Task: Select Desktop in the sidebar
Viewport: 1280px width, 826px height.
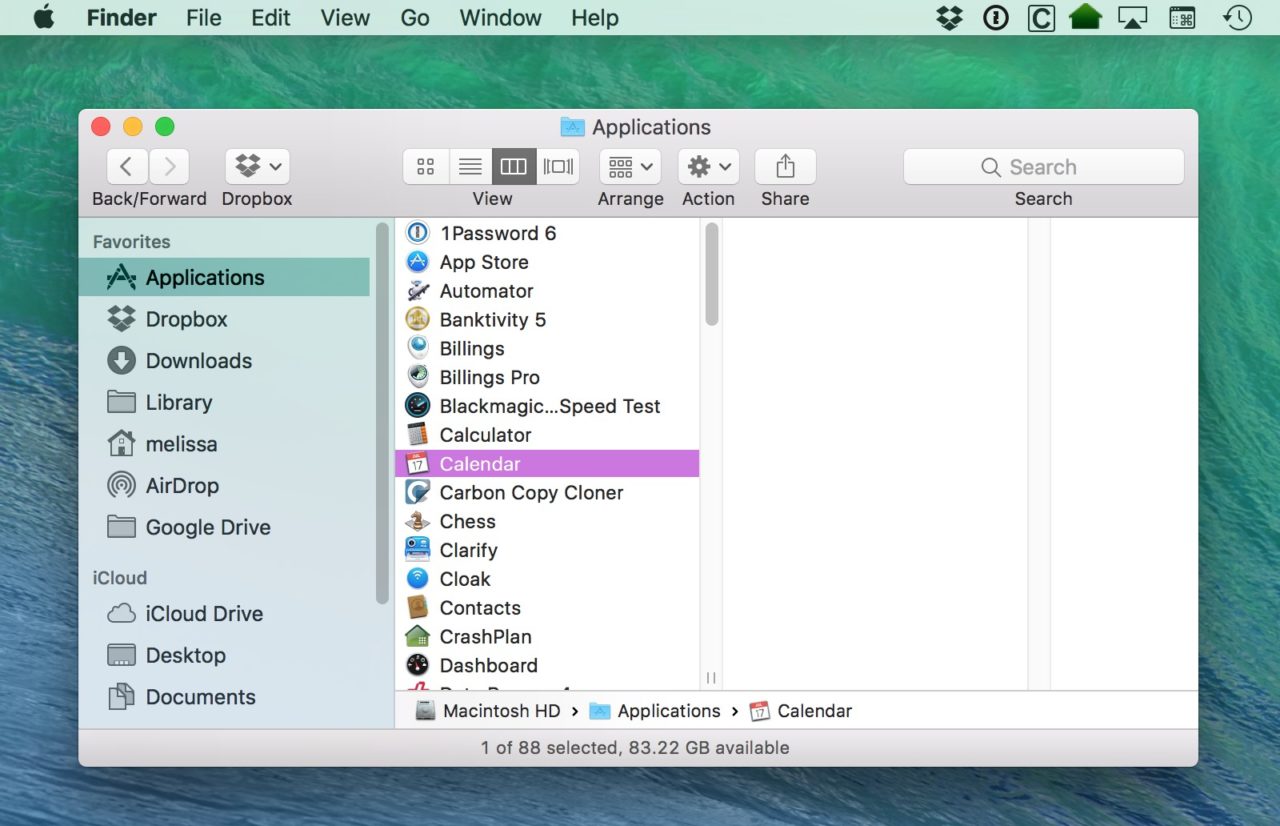Action: [x=224, y=656]
